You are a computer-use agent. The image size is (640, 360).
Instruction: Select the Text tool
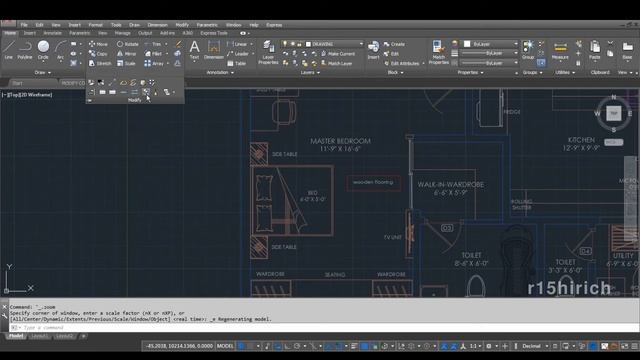(194, 50)
